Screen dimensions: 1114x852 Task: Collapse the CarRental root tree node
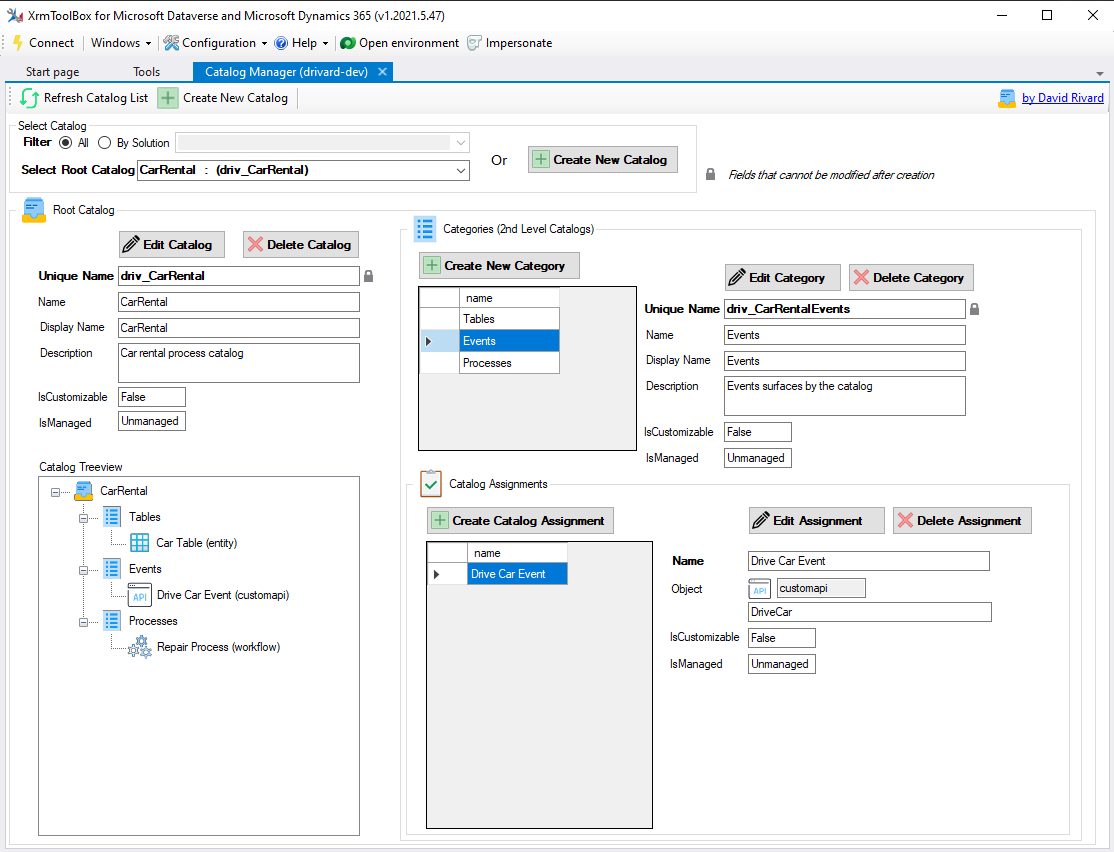(55, 491)
